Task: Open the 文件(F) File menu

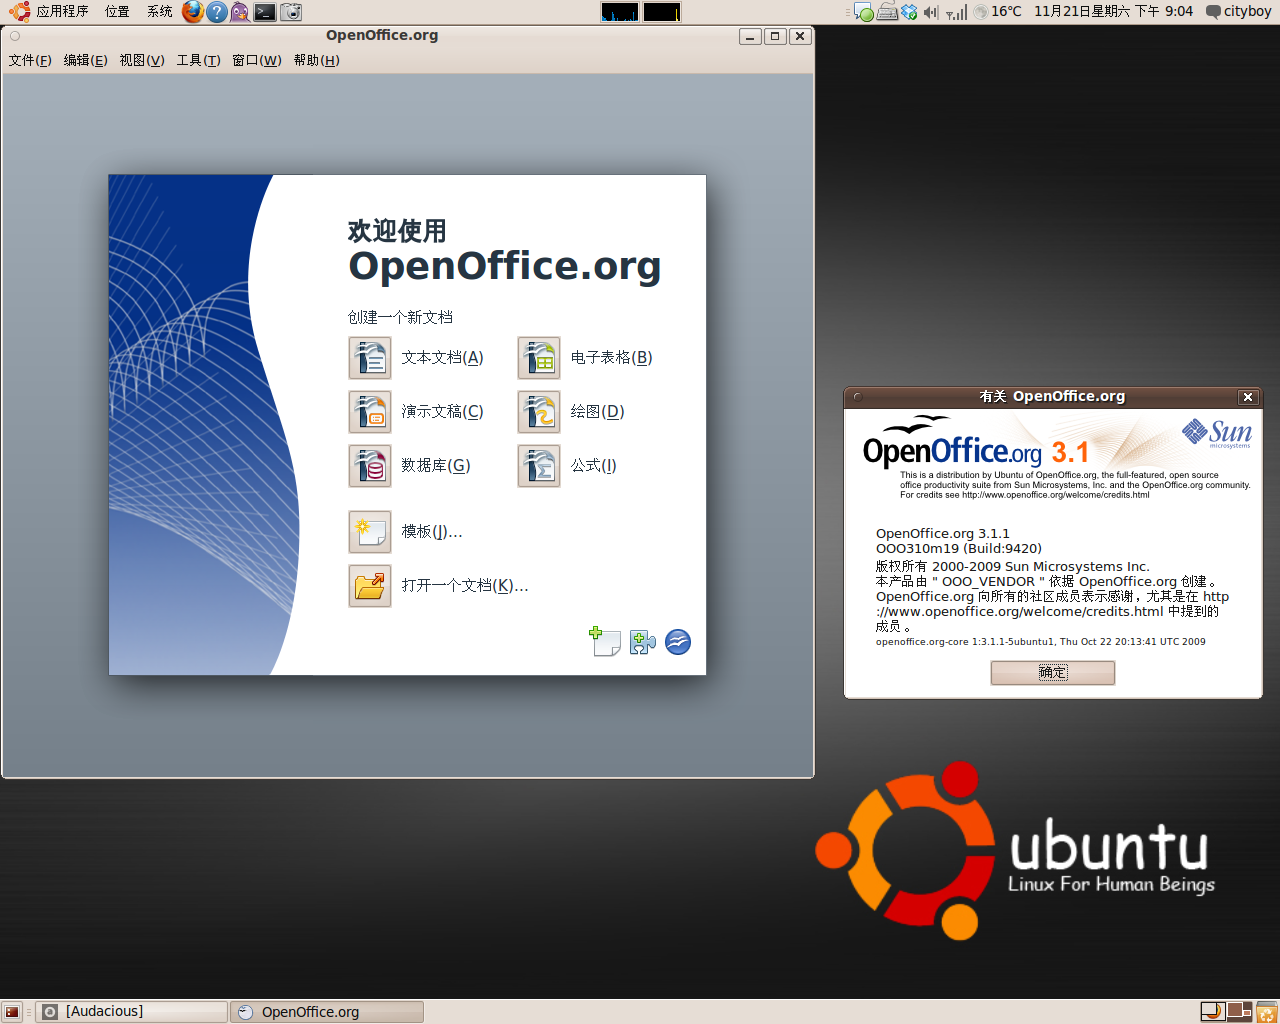Action: [x=30, y=60]
